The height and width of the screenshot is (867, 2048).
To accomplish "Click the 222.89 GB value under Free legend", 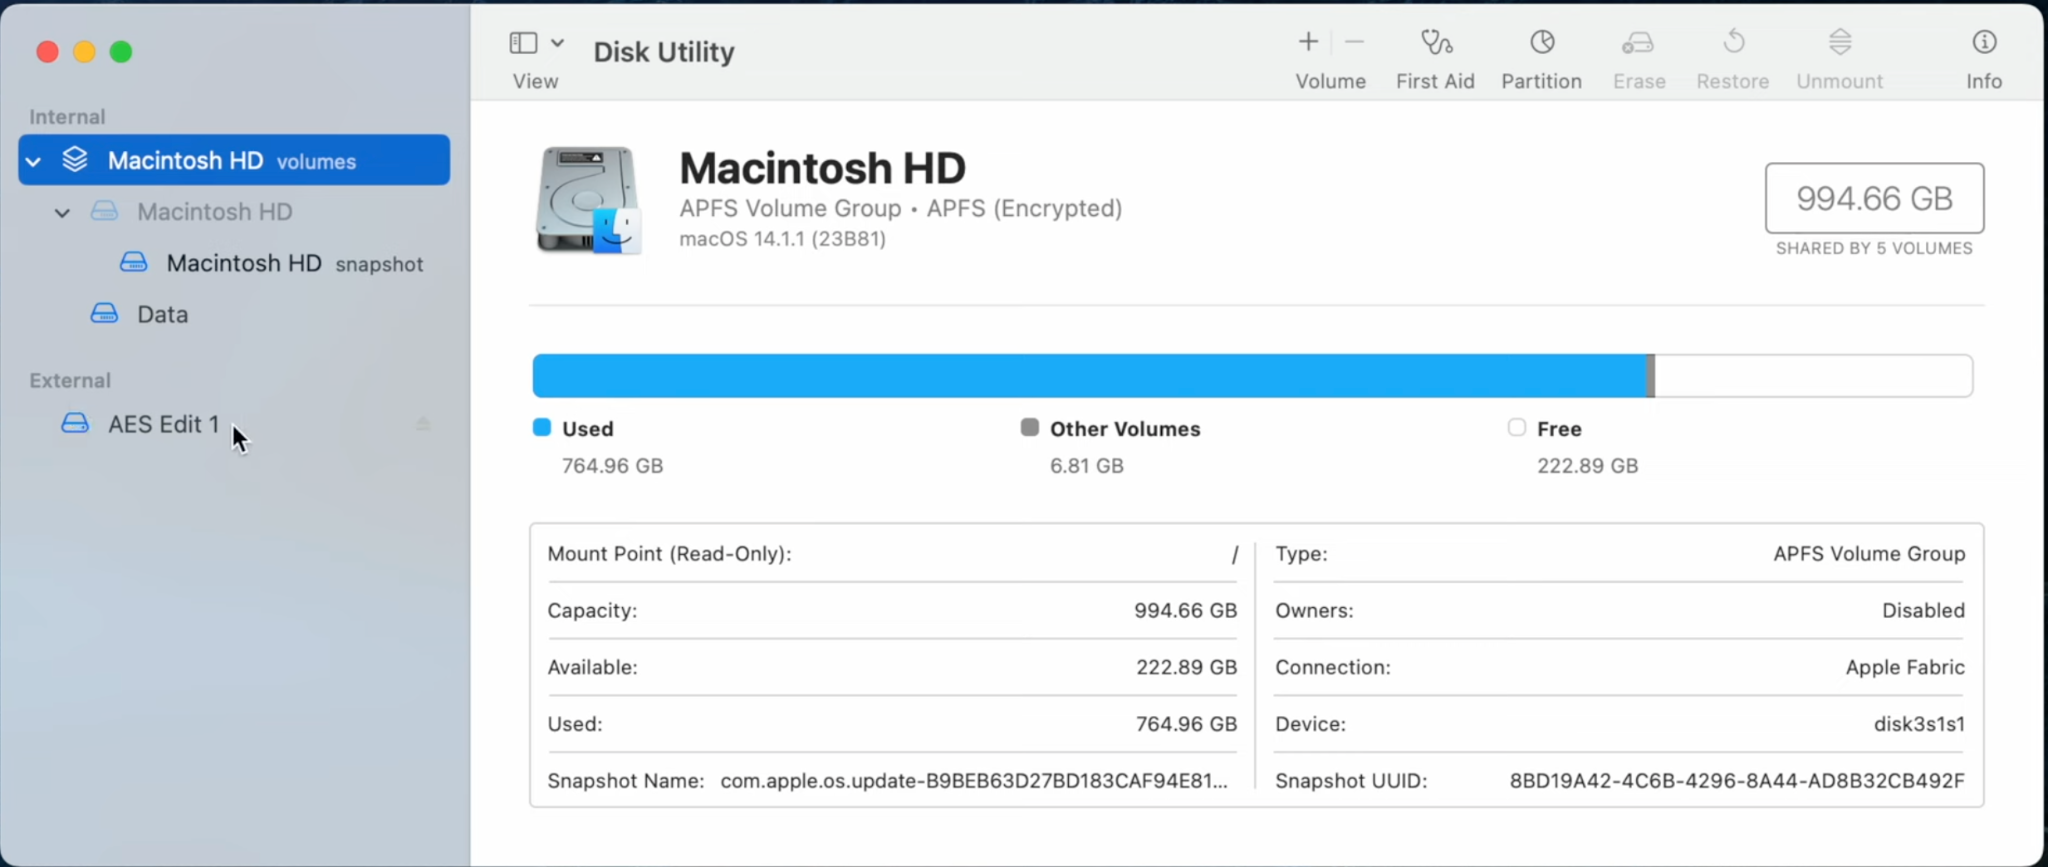I will click(x=1587, y=466).
